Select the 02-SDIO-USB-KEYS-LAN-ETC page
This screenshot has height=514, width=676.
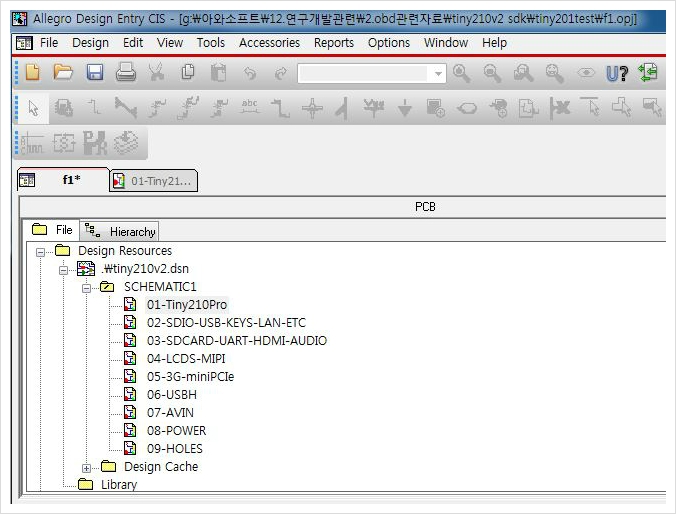click(x=226, y=323)
